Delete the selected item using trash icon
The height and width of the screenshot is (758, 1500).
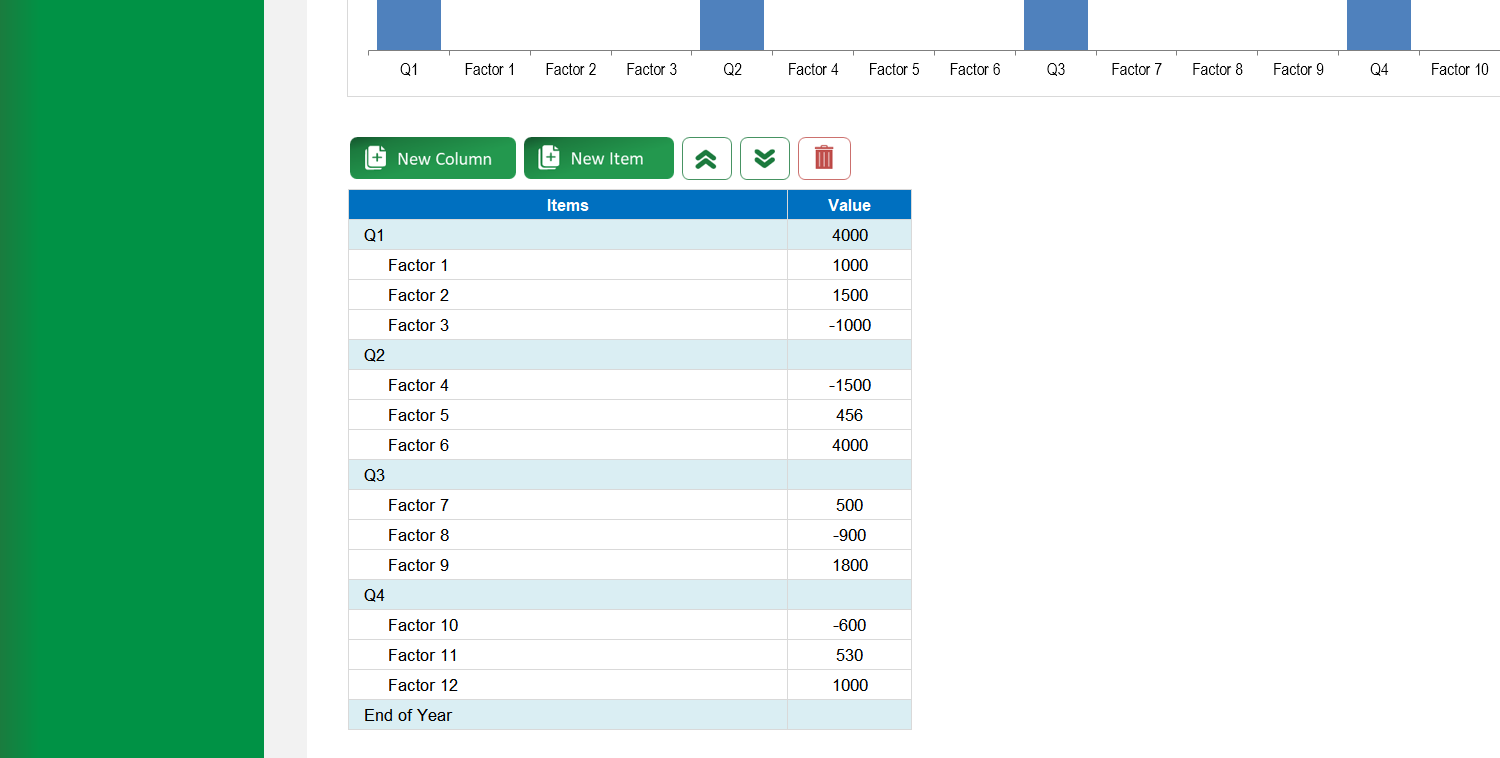(823, 158)
